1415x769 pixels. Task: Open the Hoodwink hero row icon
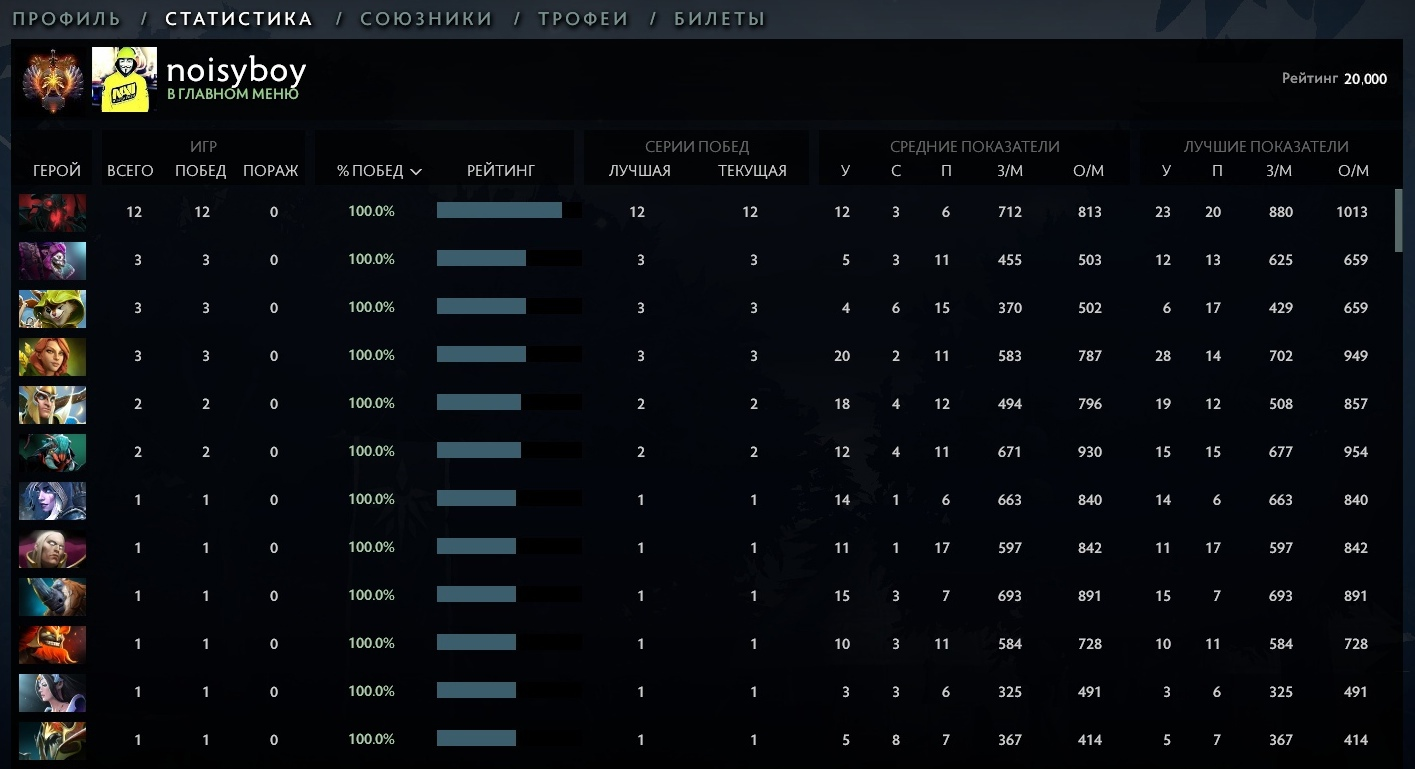pos(52,308)
